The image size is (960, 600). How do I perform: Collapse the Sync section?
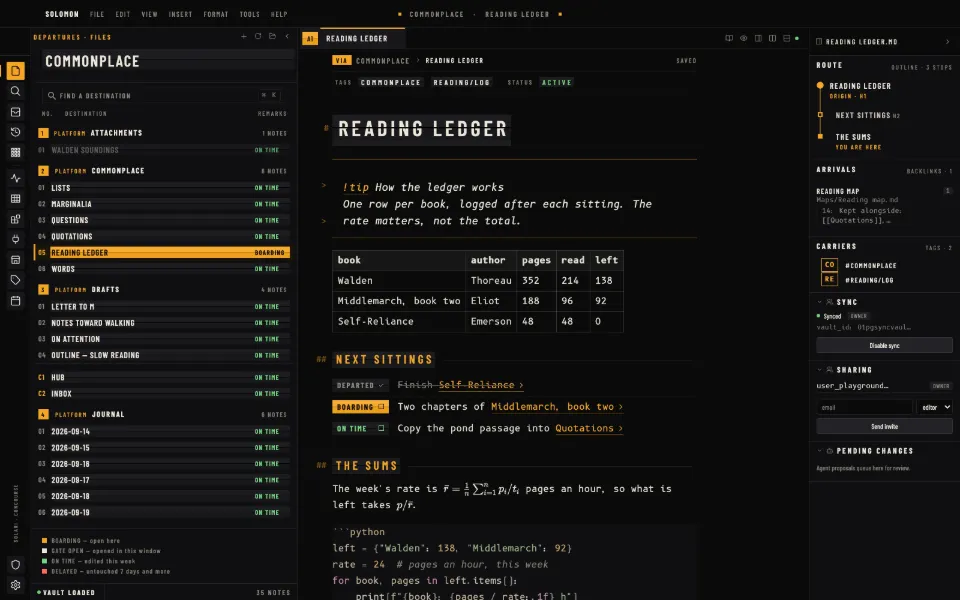click(819, 302)
